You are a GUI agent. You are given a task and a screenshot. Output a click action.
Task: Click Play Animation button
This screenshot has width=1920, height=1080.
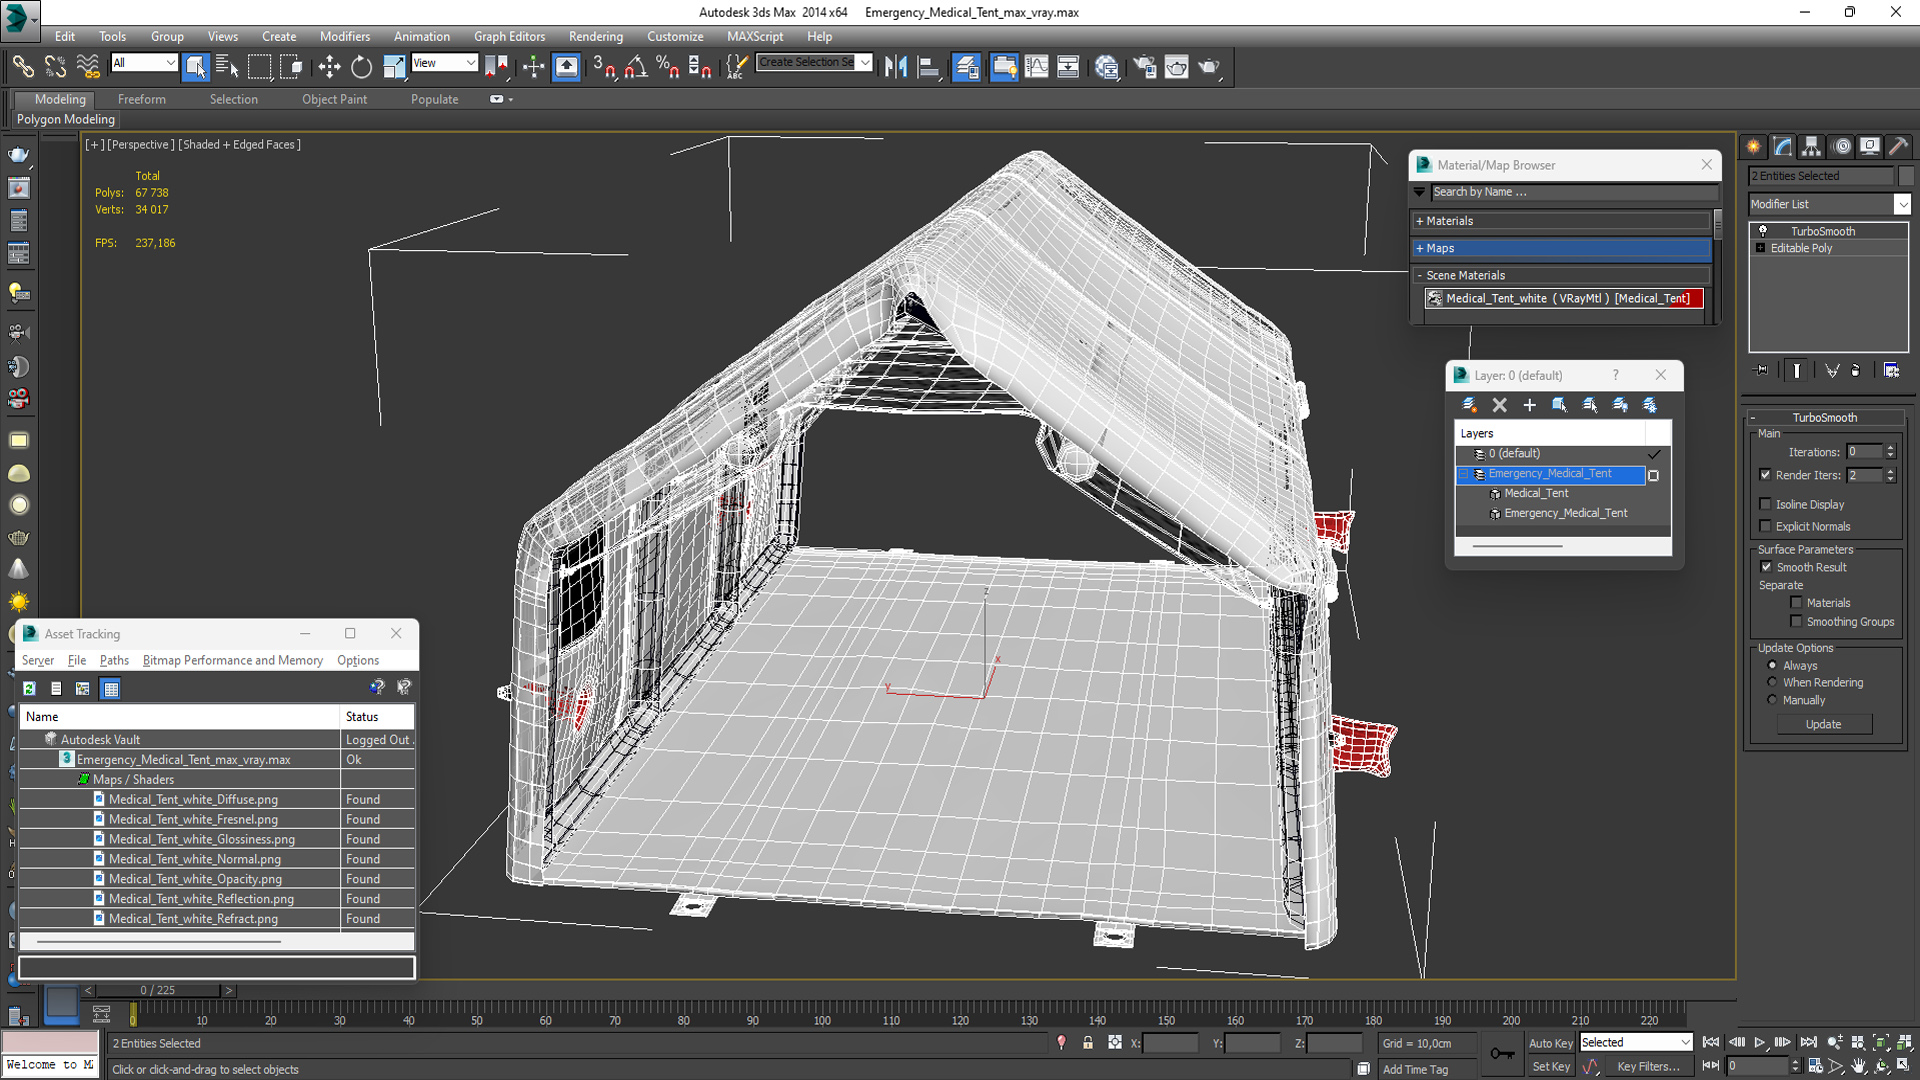pyautogui.click(x=1760, y=1042)
